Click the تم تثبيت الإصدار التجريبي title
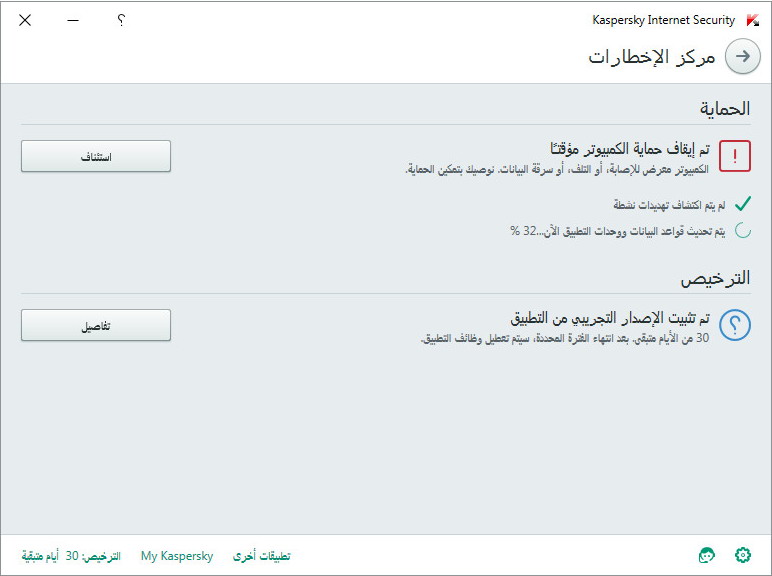 tap(610, 318)
